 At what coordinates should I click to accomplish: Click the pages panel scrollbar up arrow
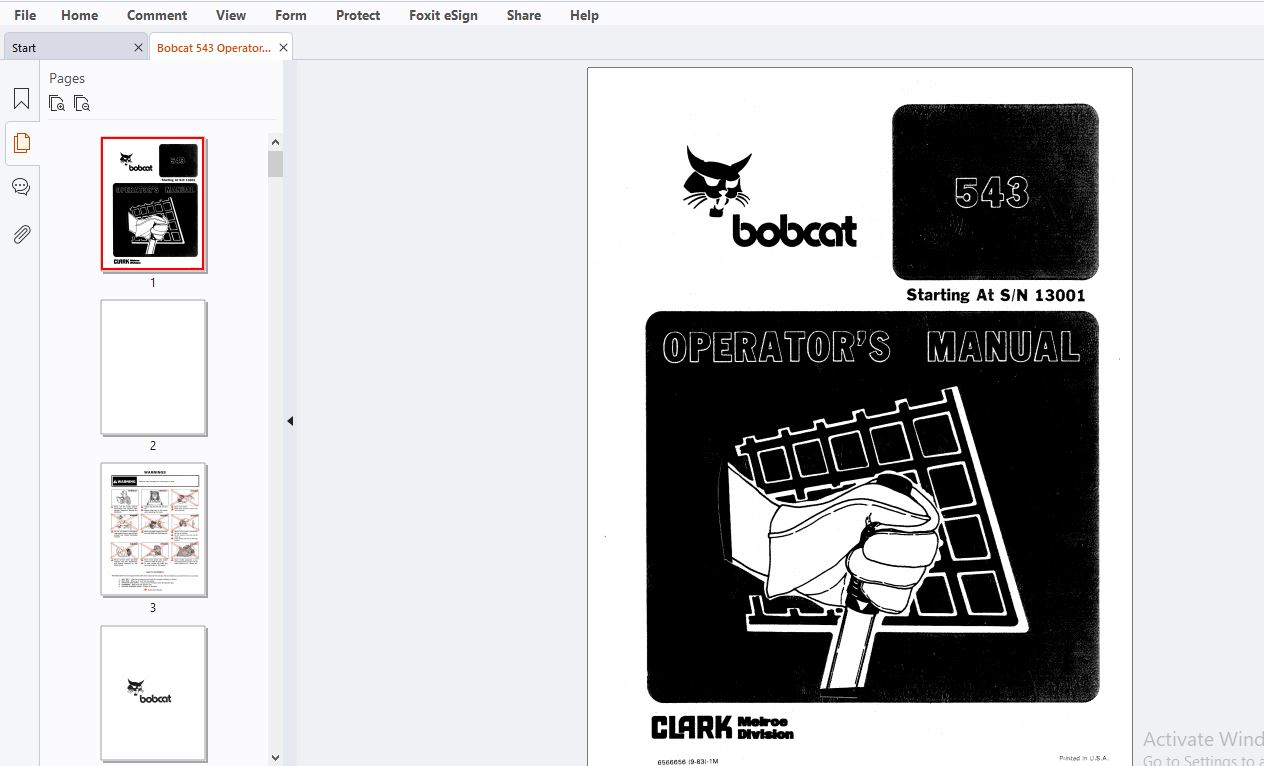click(275, 141)
